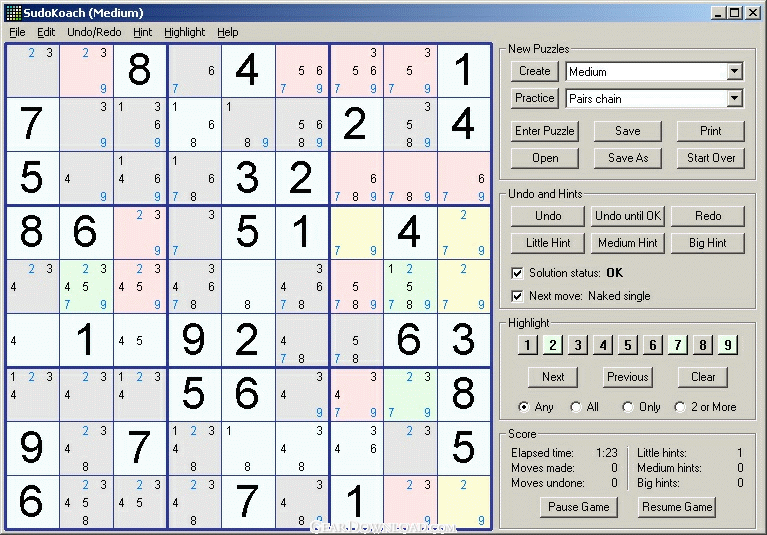Viewport: 767px width, 535px height.
Task: Select the large 8 cell in the top row
Action: point(140,70)
